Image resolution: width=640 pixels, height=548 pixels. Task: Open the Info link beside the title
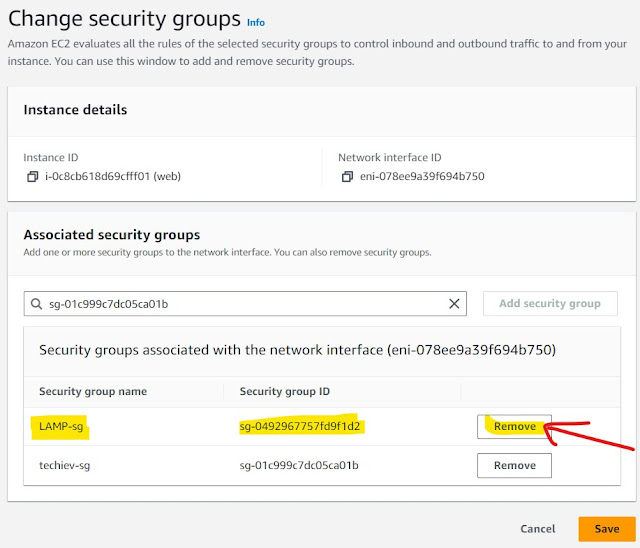point(257,22)
